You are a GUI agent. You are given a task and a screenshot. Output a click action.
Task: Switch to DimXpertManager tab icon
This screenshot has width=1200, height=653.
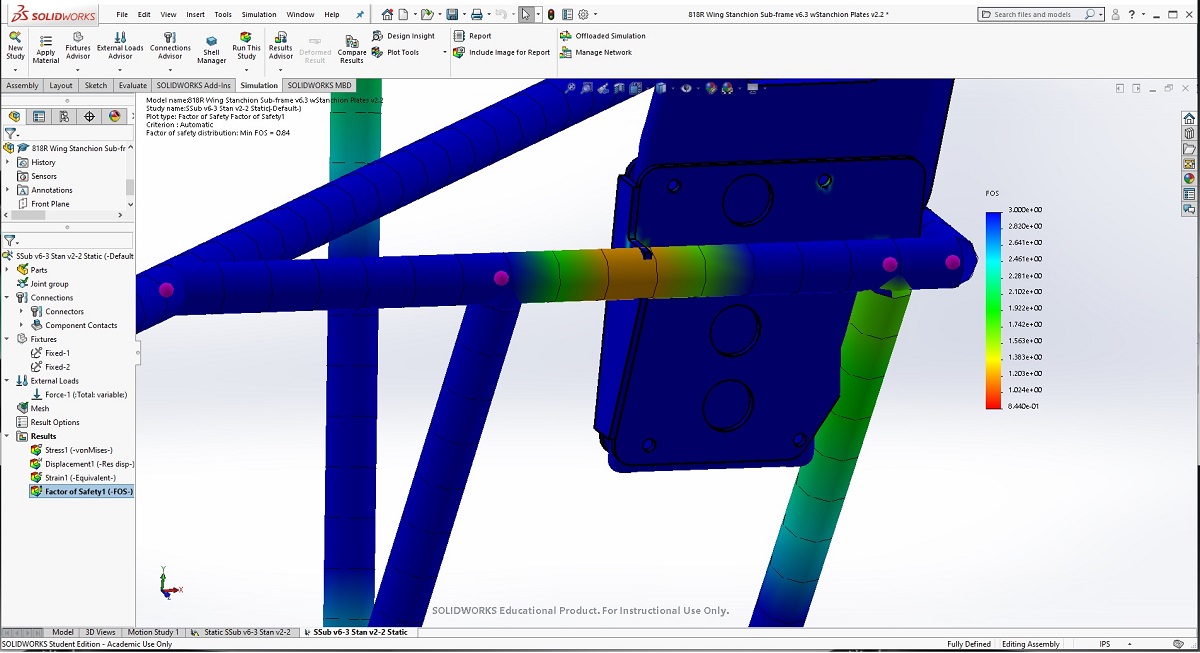[89, 116]
